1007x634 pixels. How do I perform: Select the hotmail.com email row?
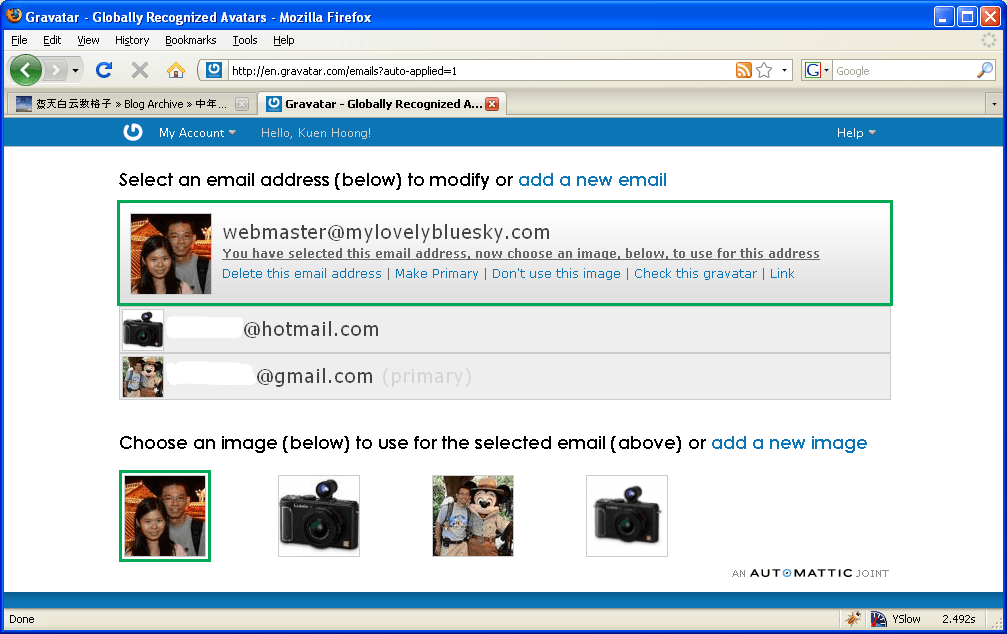click(504, 330)
